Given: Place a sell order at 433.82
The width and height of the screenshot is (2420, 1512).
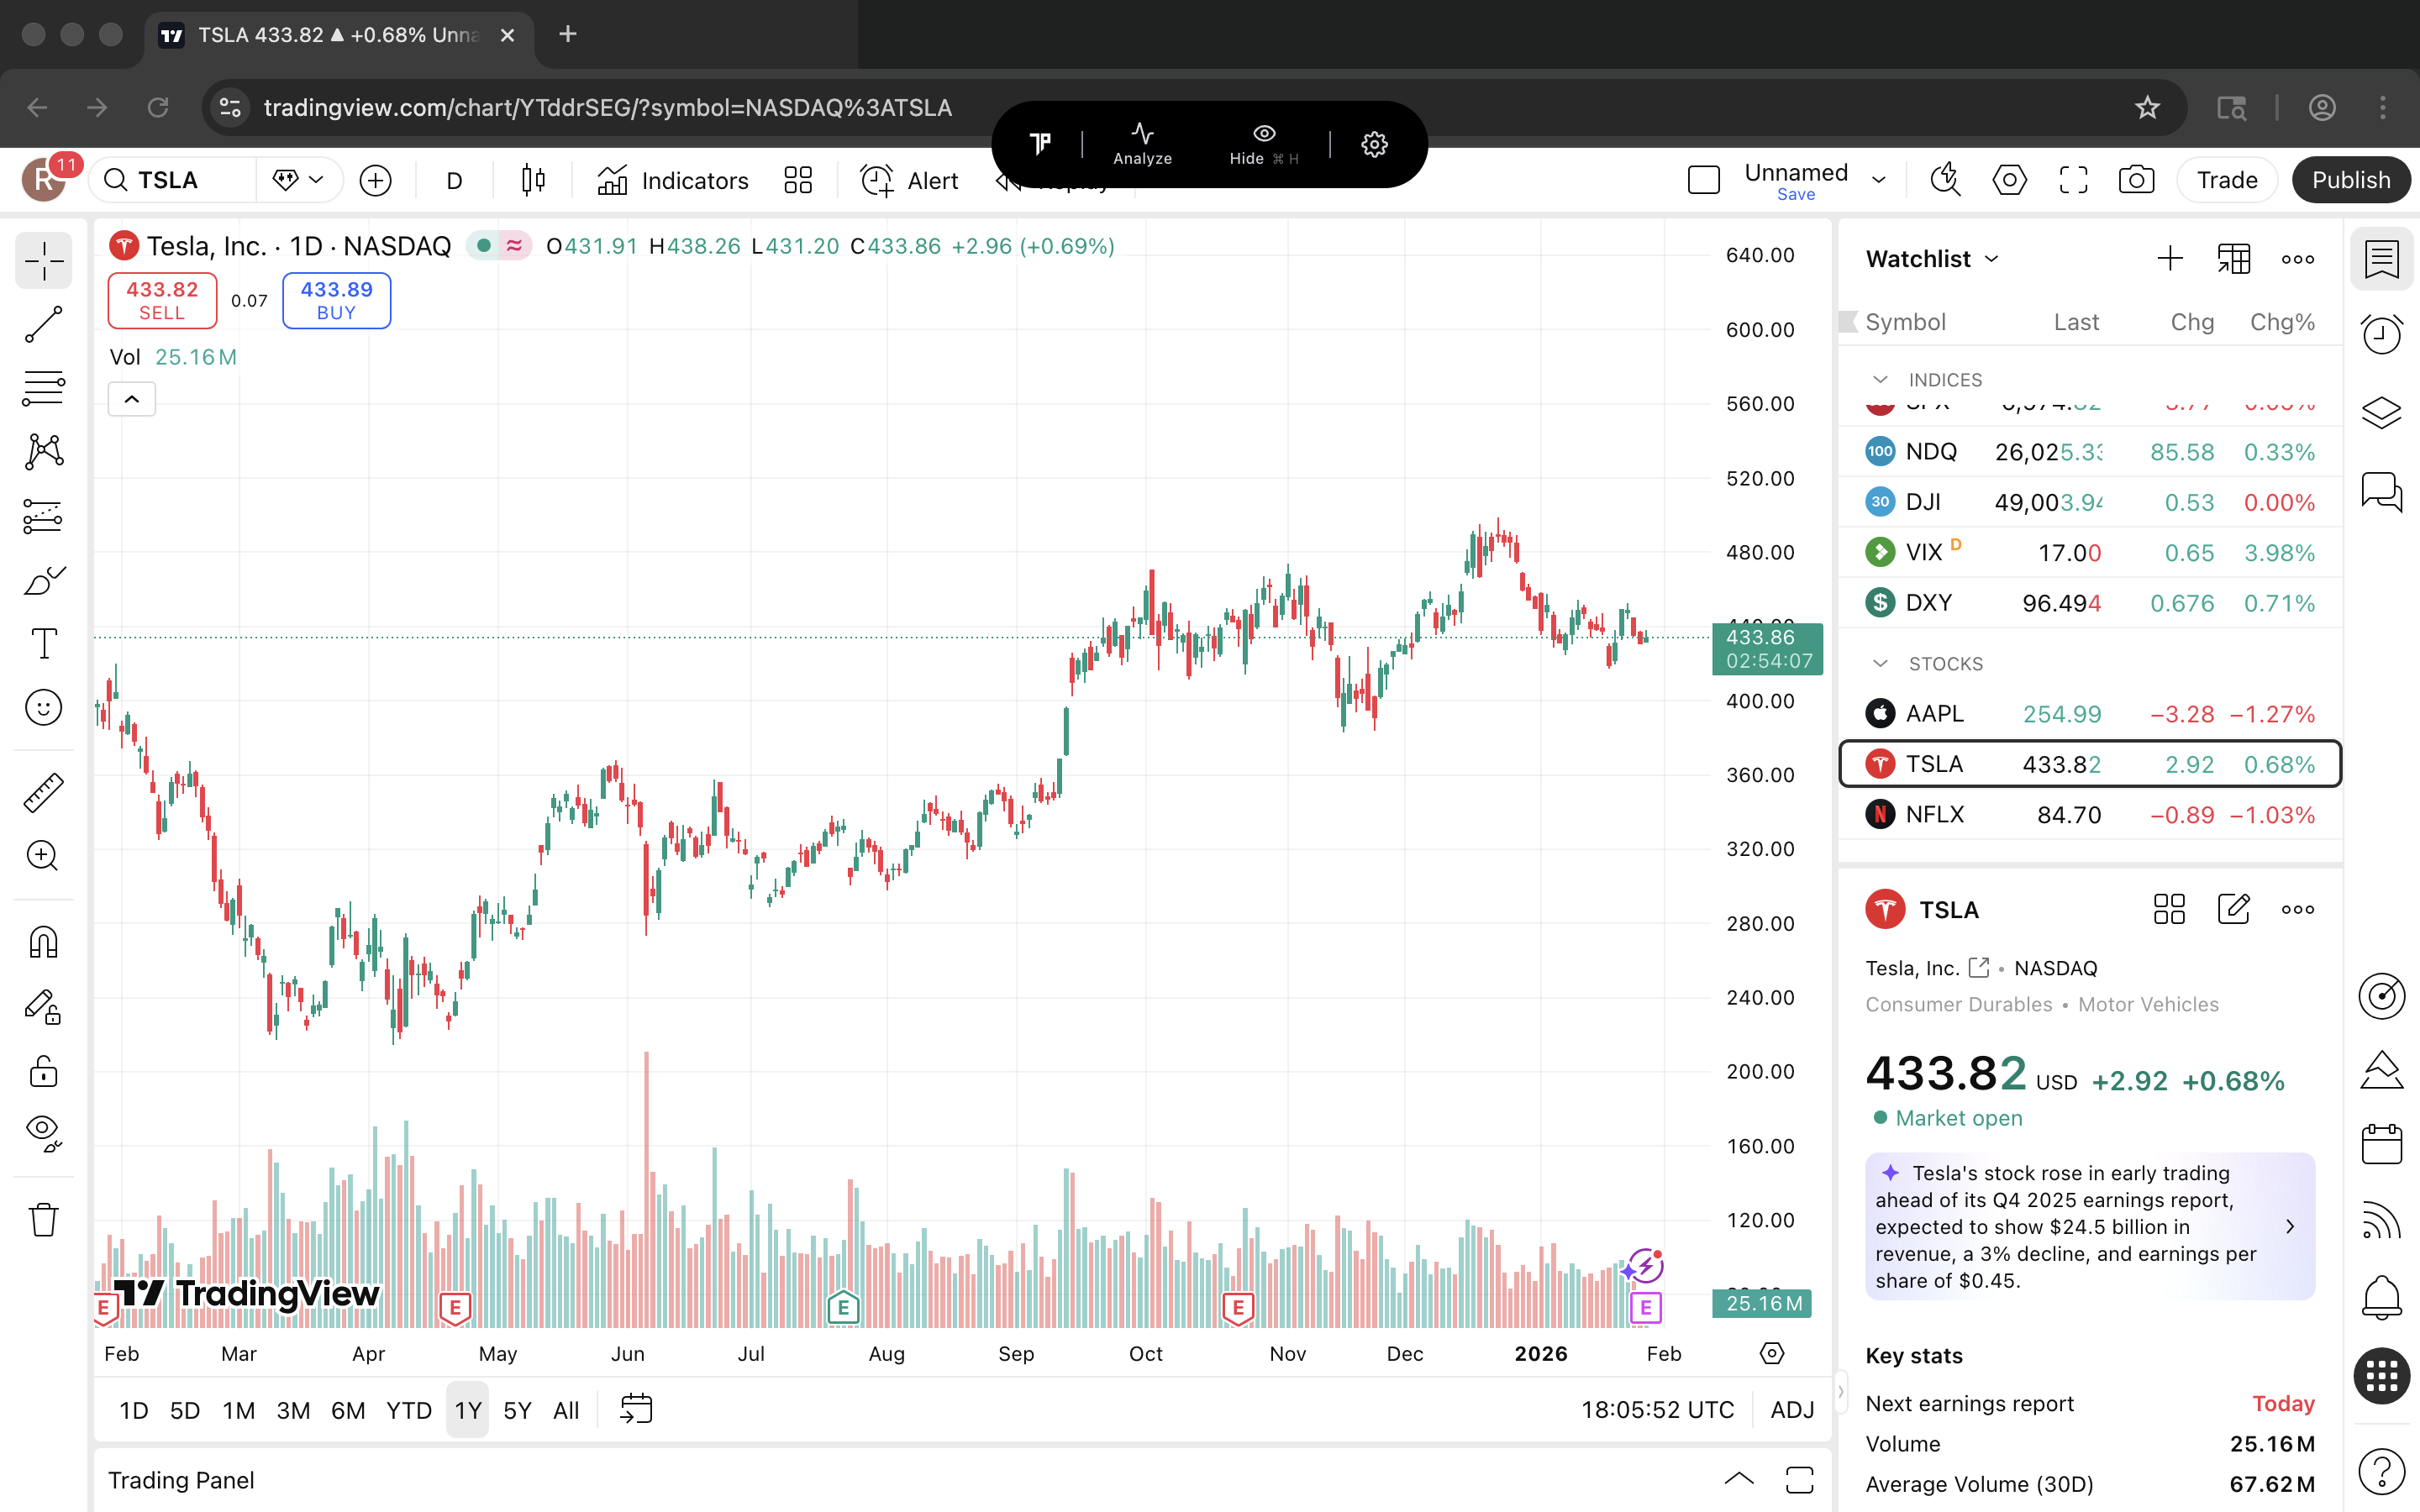Looking at the screenshot, I should 161,300.
